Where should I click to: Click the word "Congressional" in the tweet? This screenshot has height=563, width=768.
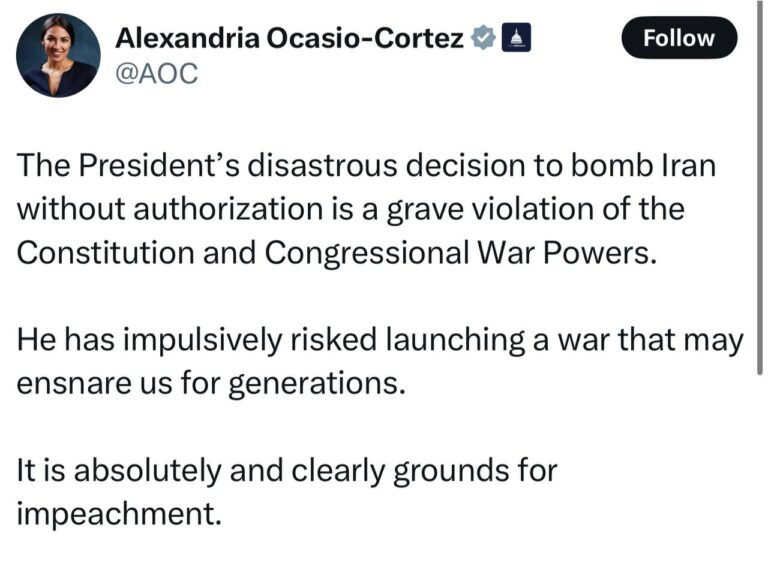tap(367, 254)
